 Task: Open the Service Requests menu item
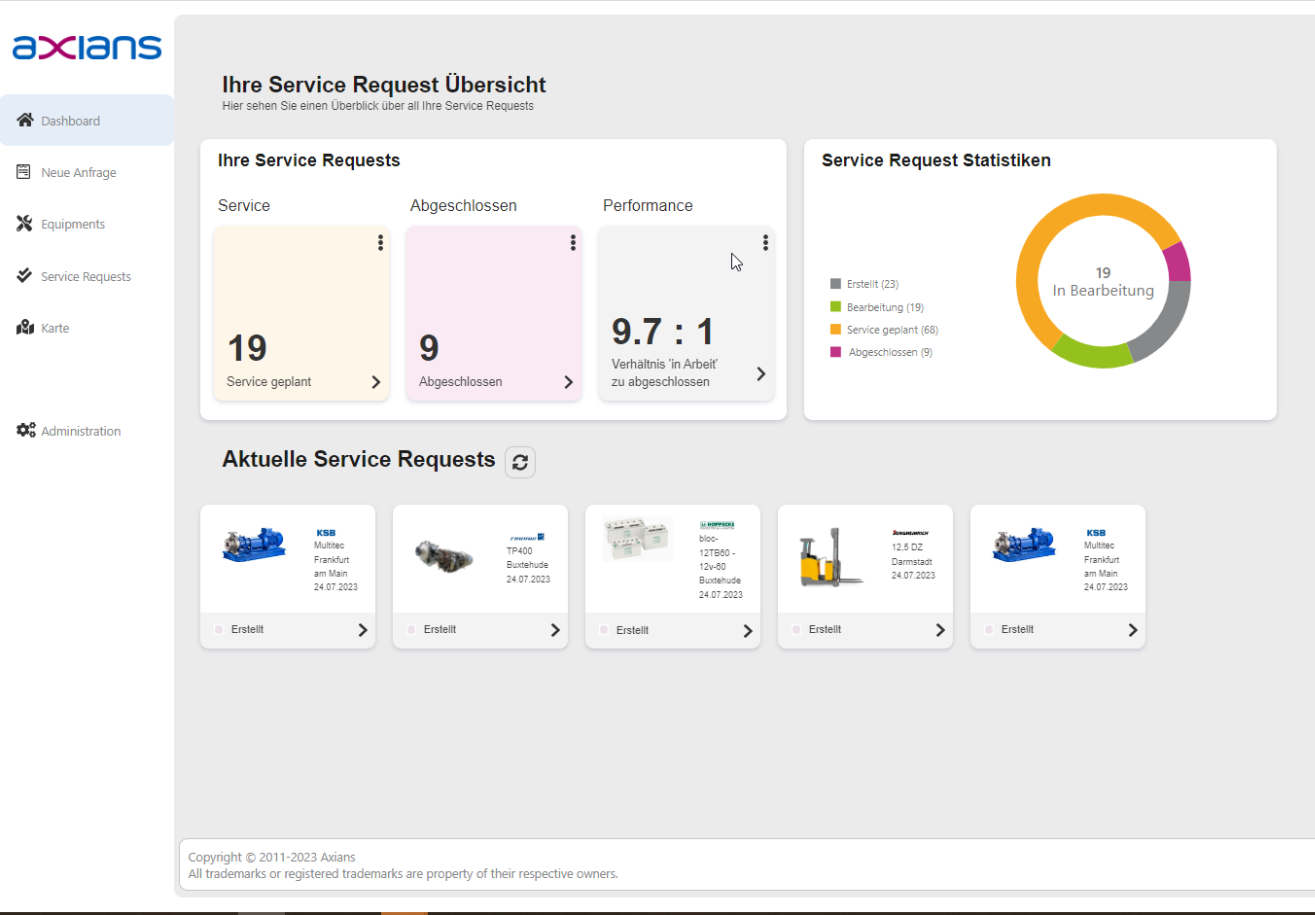pyautogui.click(x=85, y=276)
